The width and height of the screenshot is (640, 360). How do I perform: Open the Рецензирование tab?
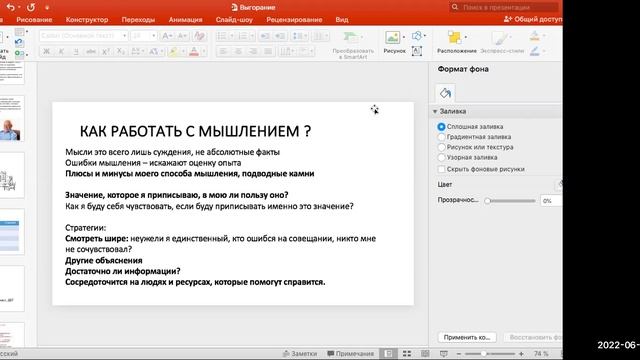[x=294, y=20]
